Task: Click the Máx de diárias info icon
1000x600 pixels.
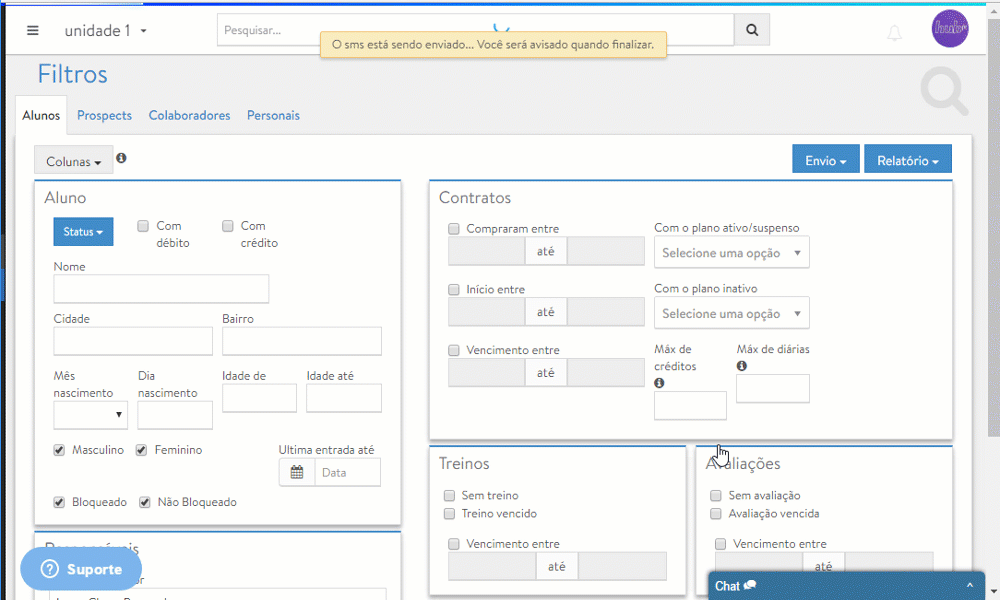Action: (x=742, y=366)
